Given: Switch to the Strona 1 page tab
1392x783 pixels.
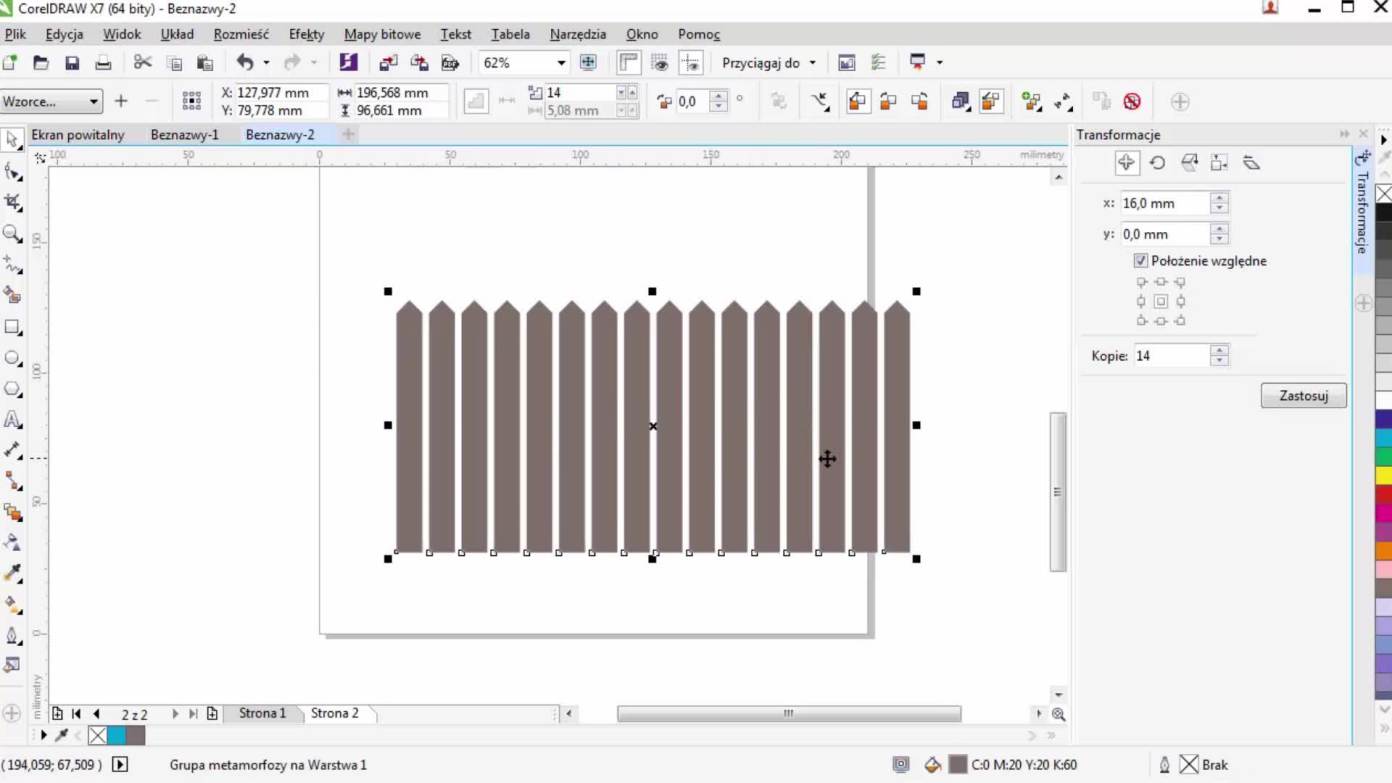Looking at the screenshot, I should (x=262, y=713).
